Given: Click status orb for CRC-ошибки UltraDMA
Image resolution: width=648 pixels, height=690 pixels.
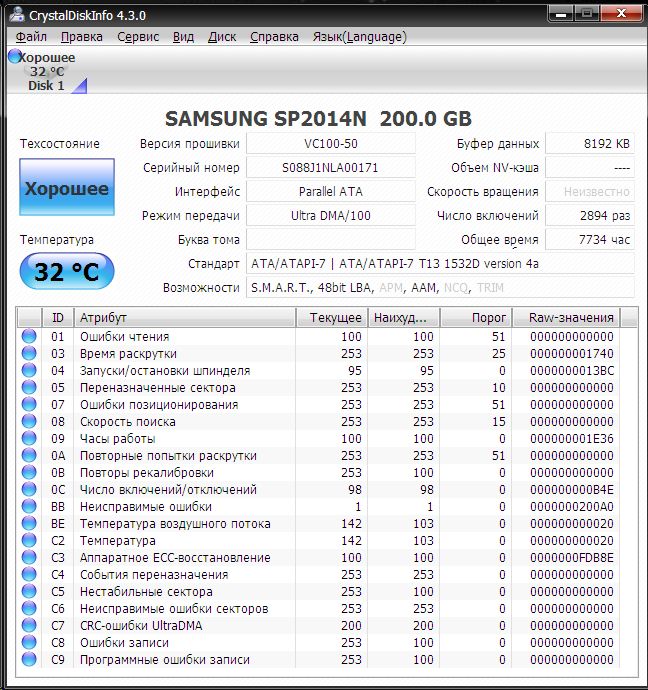Looking at the screenshot, I should (29, 625).
